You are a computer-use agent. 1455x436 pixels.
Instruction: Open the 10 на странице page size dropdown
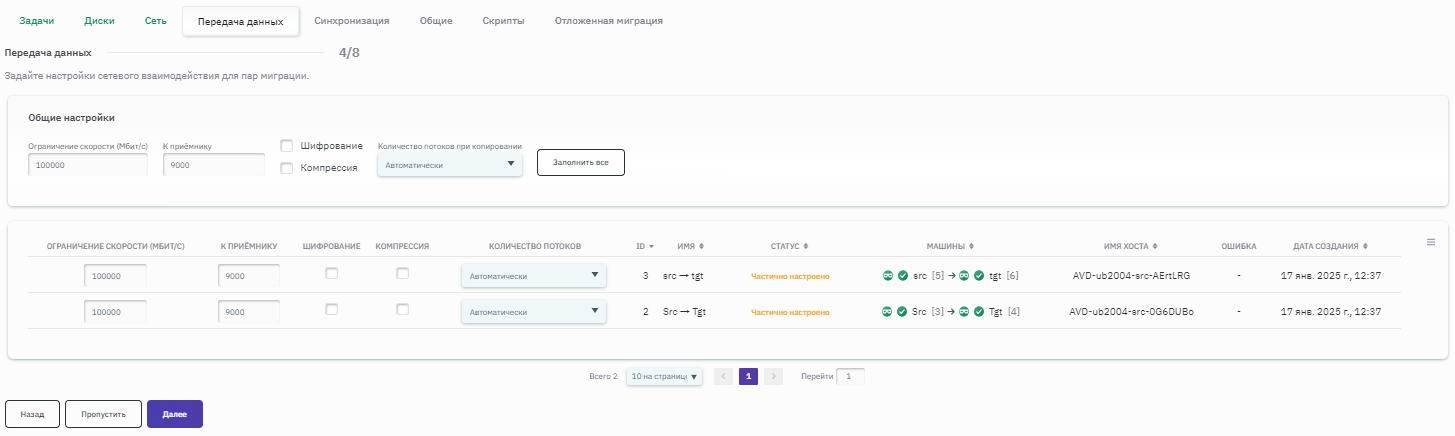pyautogui.click(x=664, y=377)
